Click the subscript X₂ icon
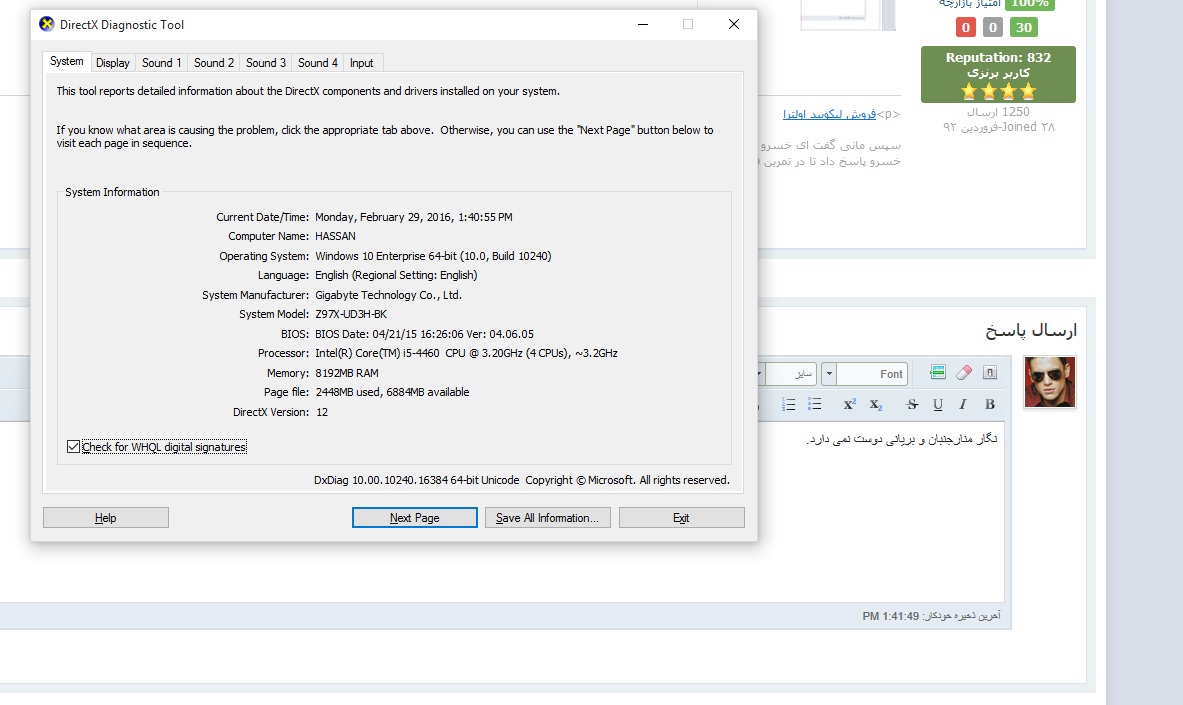This screenshot has width=1183, height=705. click(x=876, y=404)
